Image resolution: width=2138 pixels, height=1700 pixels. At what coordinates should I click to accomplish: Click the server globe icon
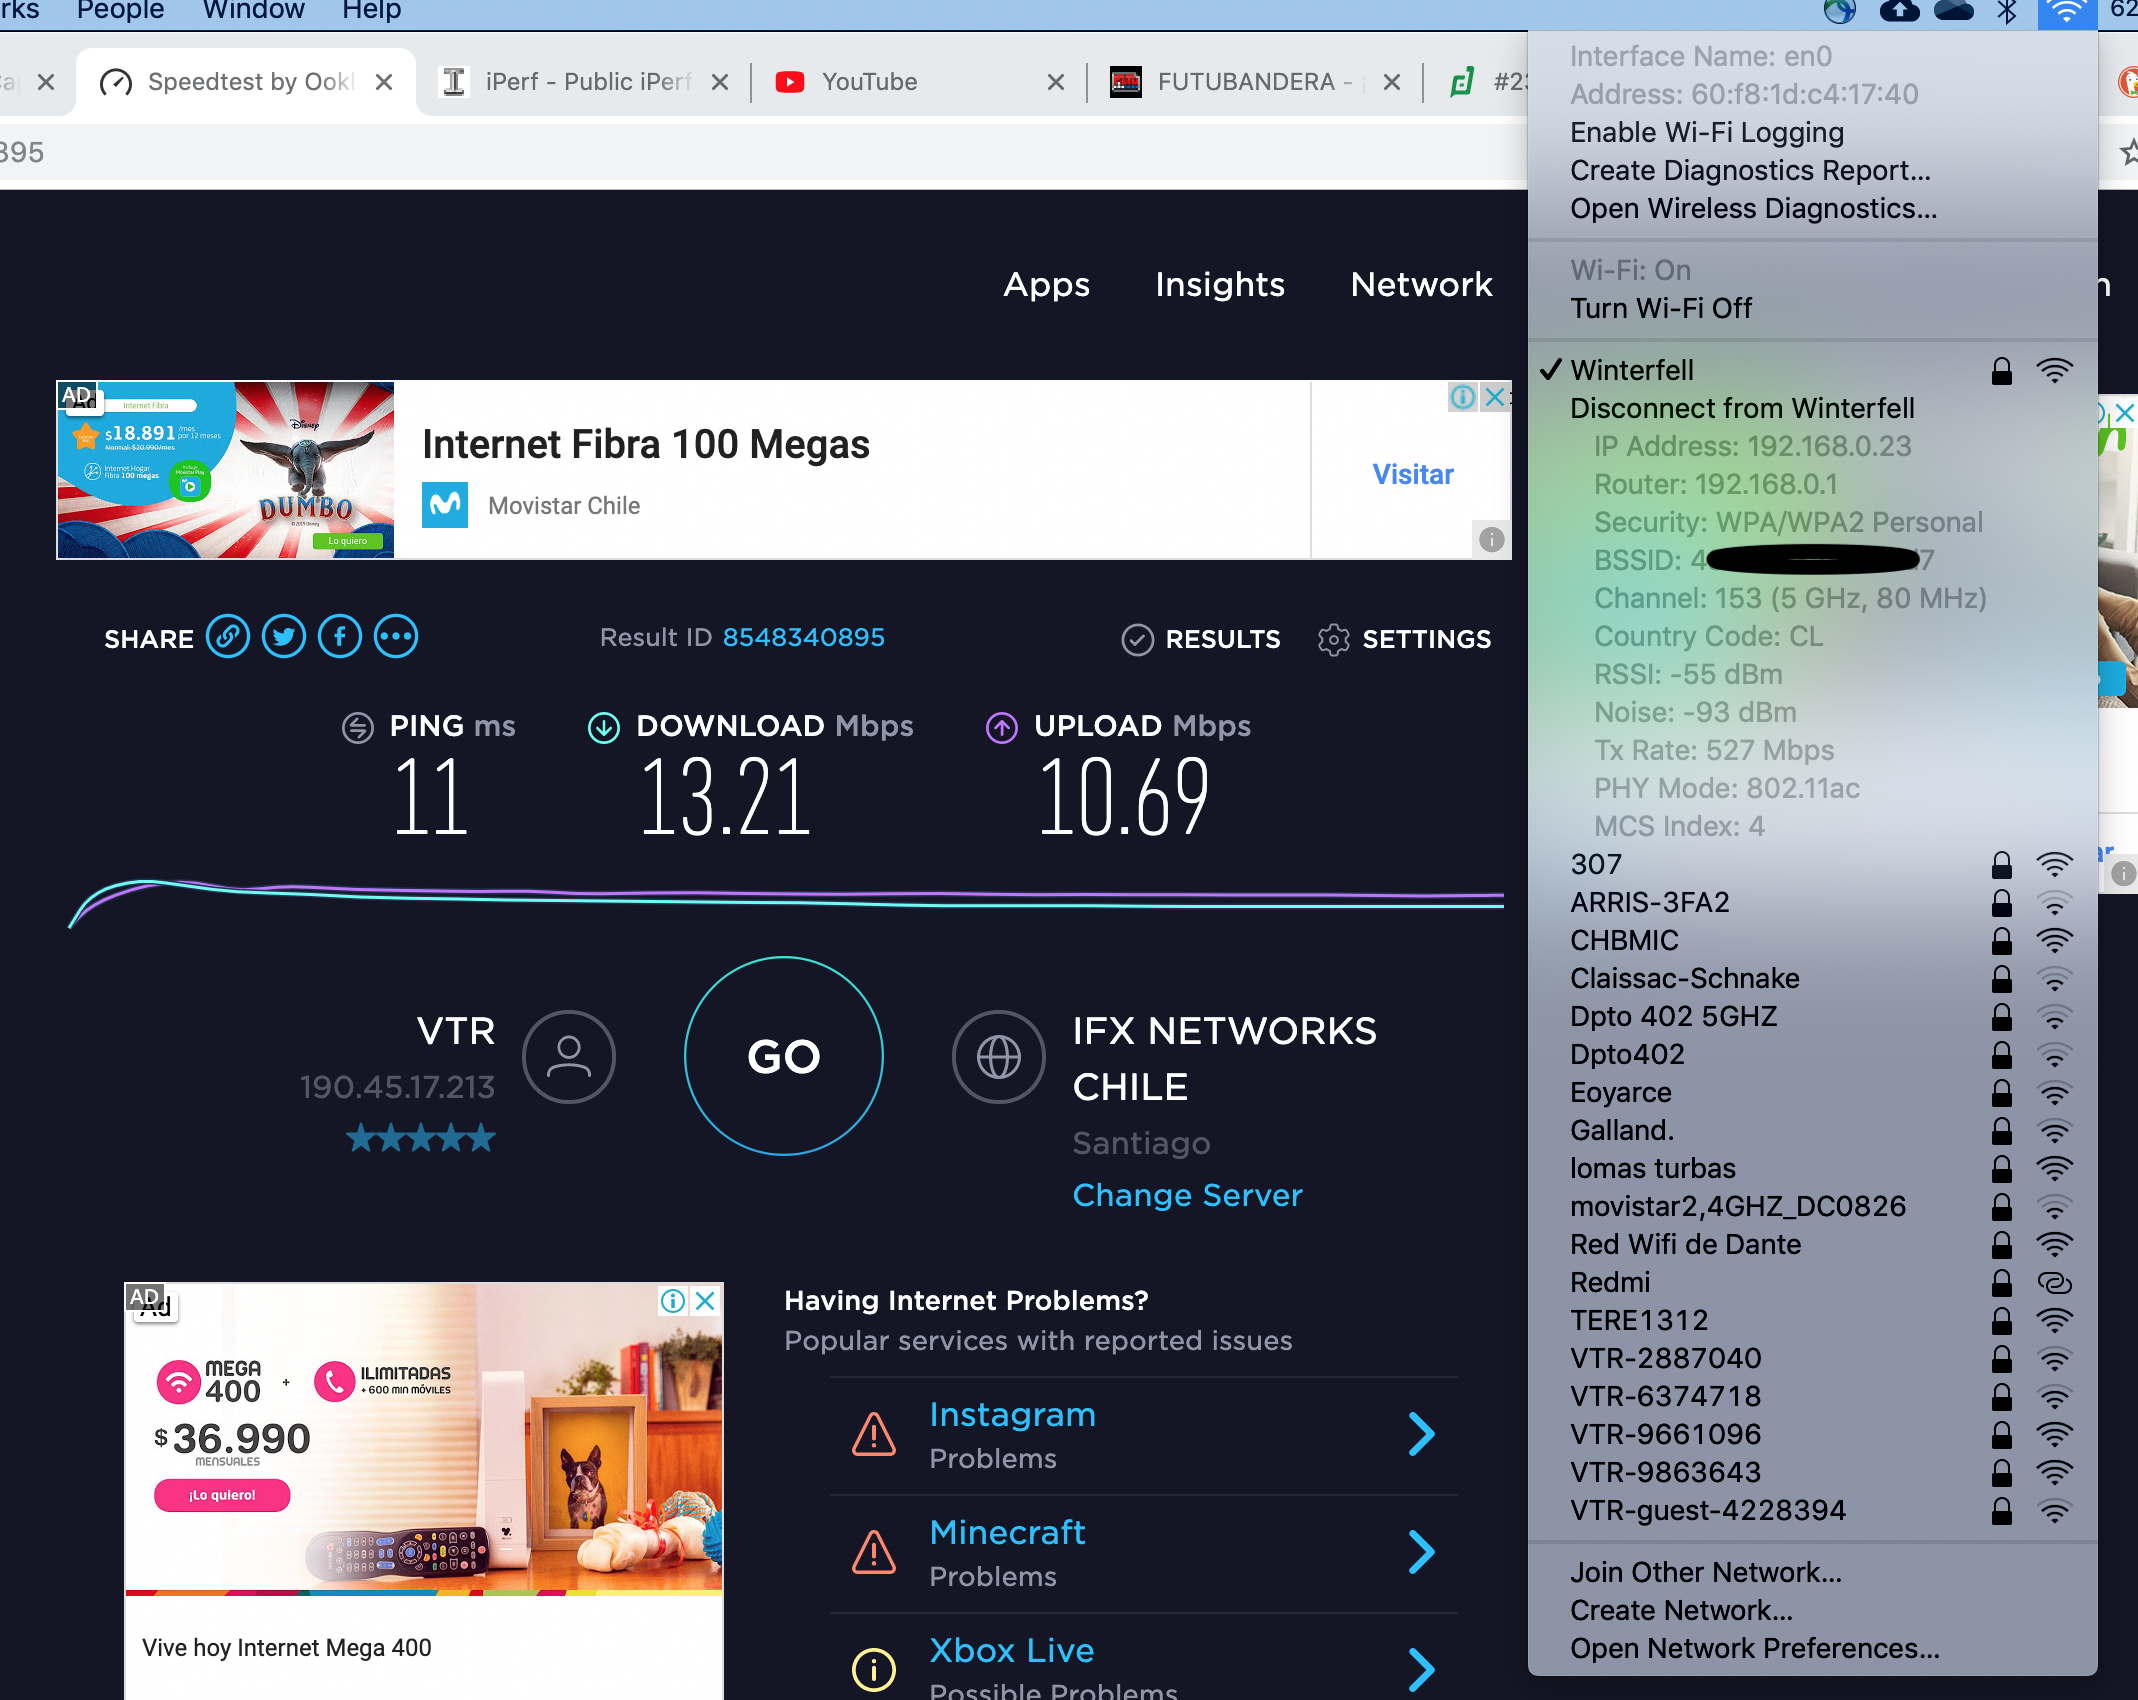999,1057
